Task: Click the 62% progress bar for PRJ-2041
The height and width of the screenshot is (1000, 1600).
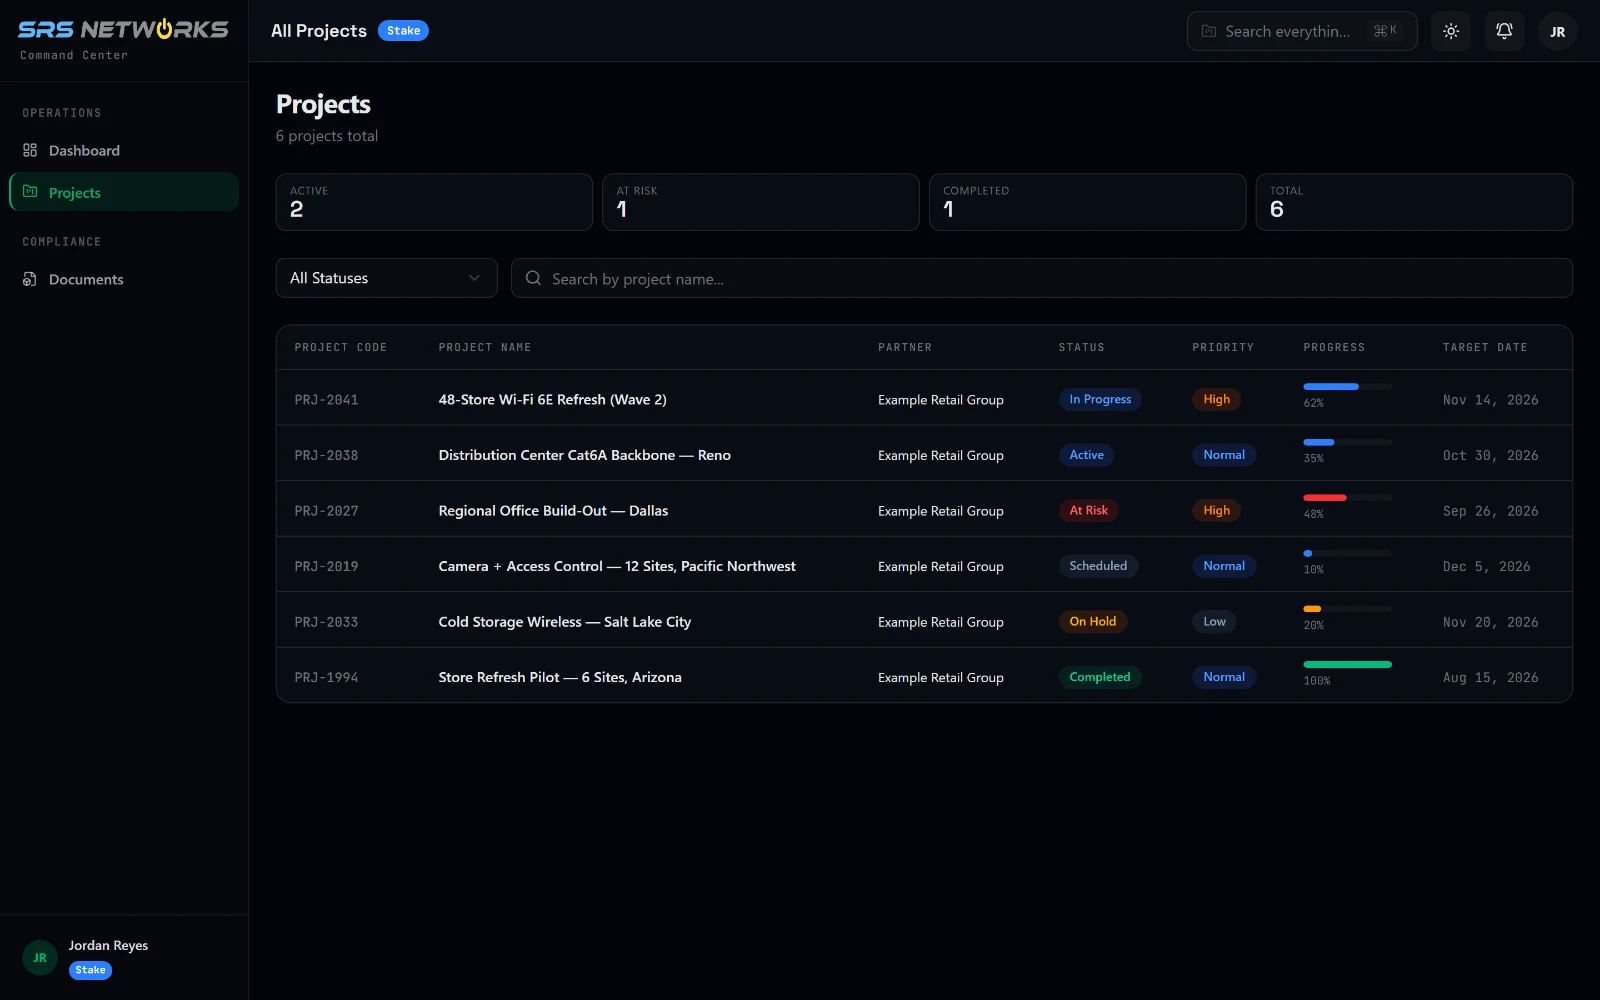Action: click(x=1347, y=386)
